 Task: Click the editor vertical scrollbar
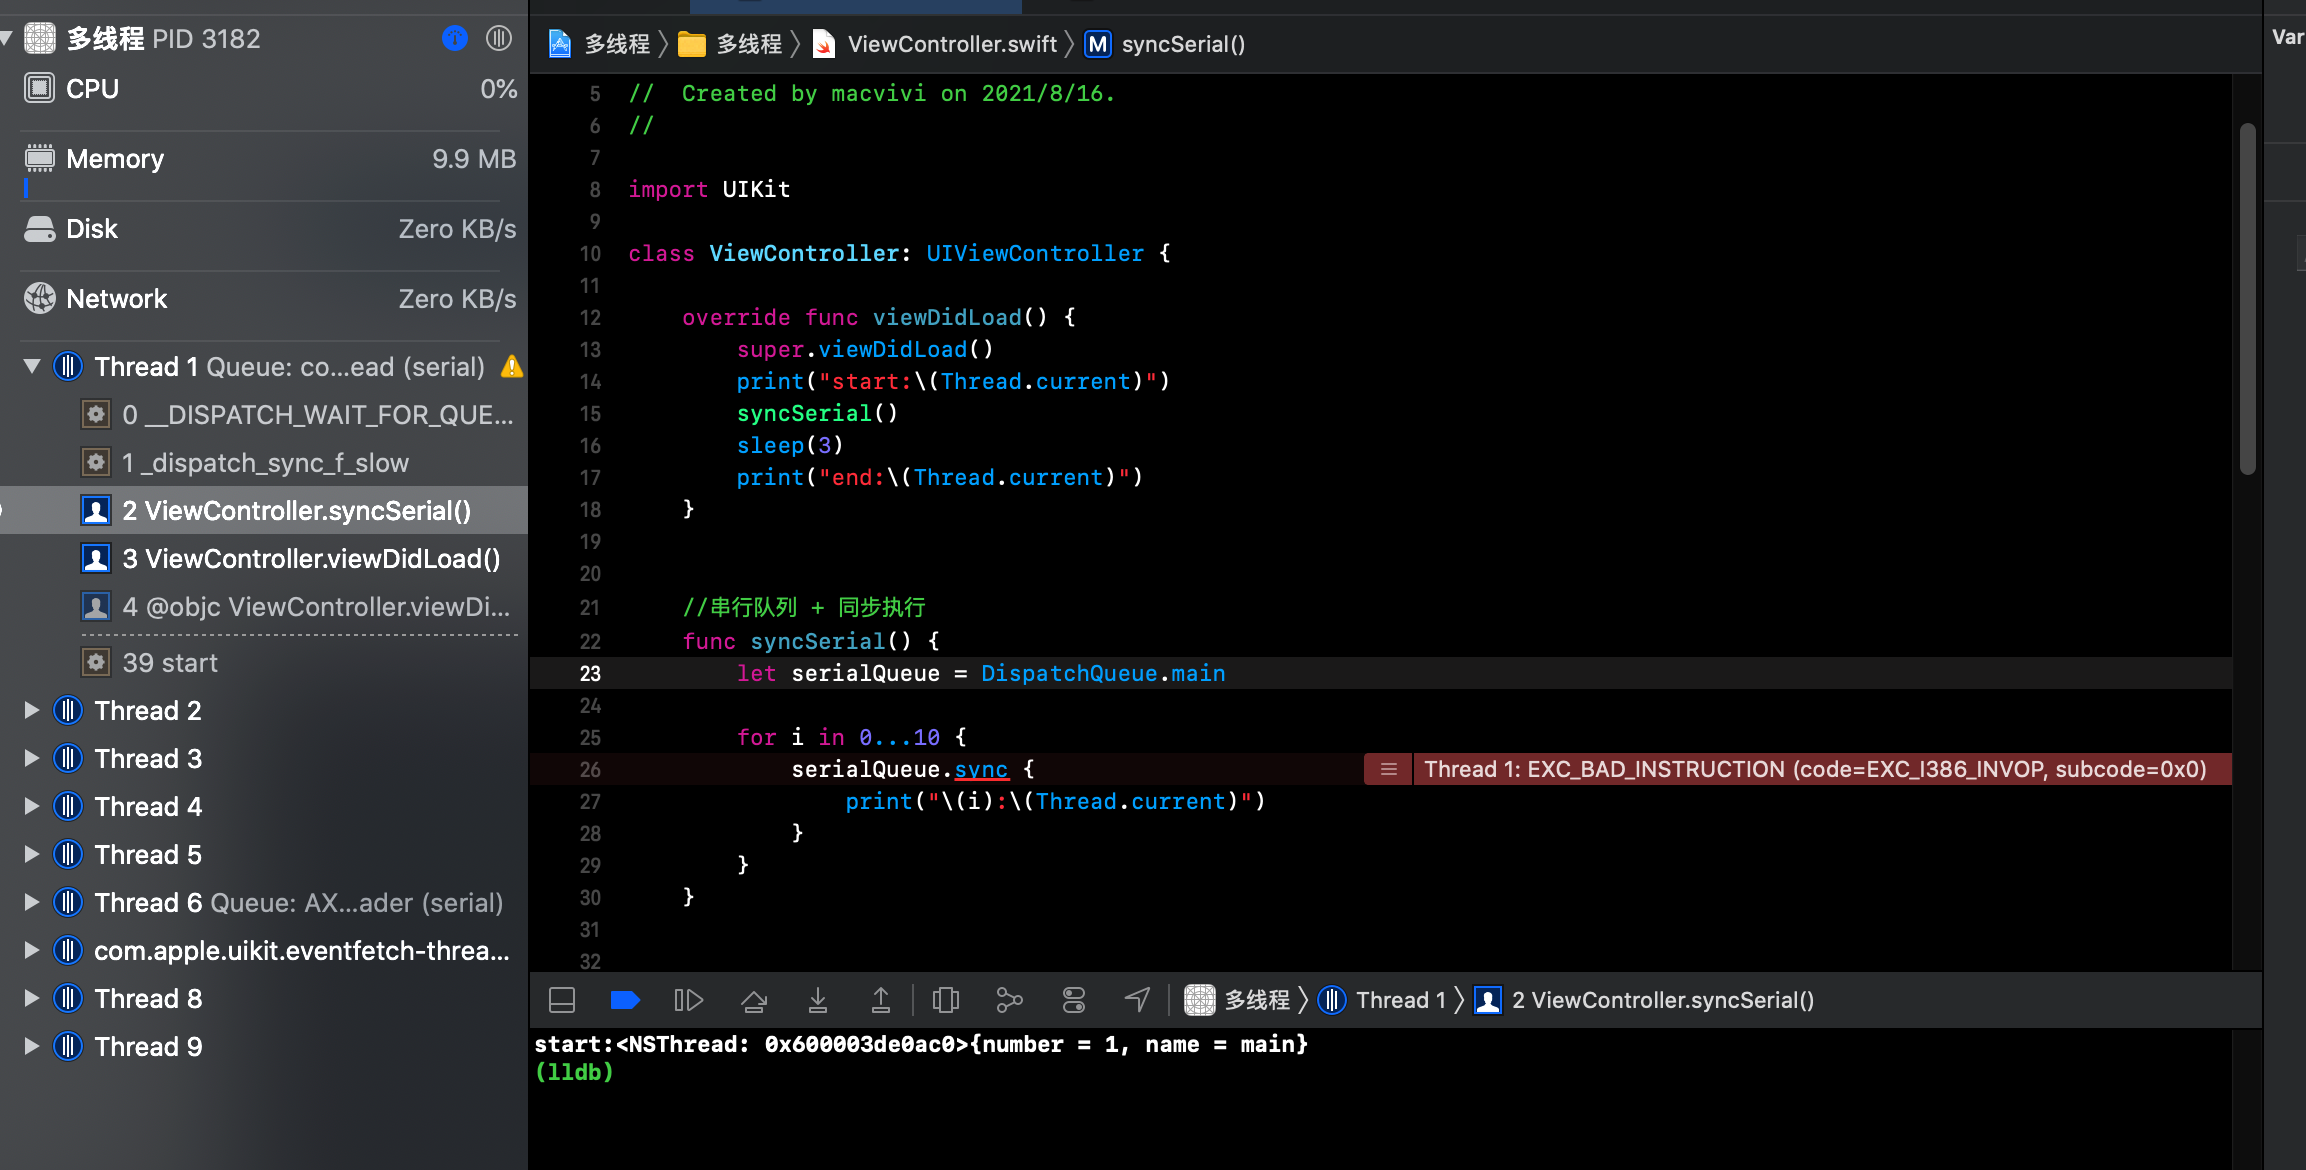(x=2247, y=298)
